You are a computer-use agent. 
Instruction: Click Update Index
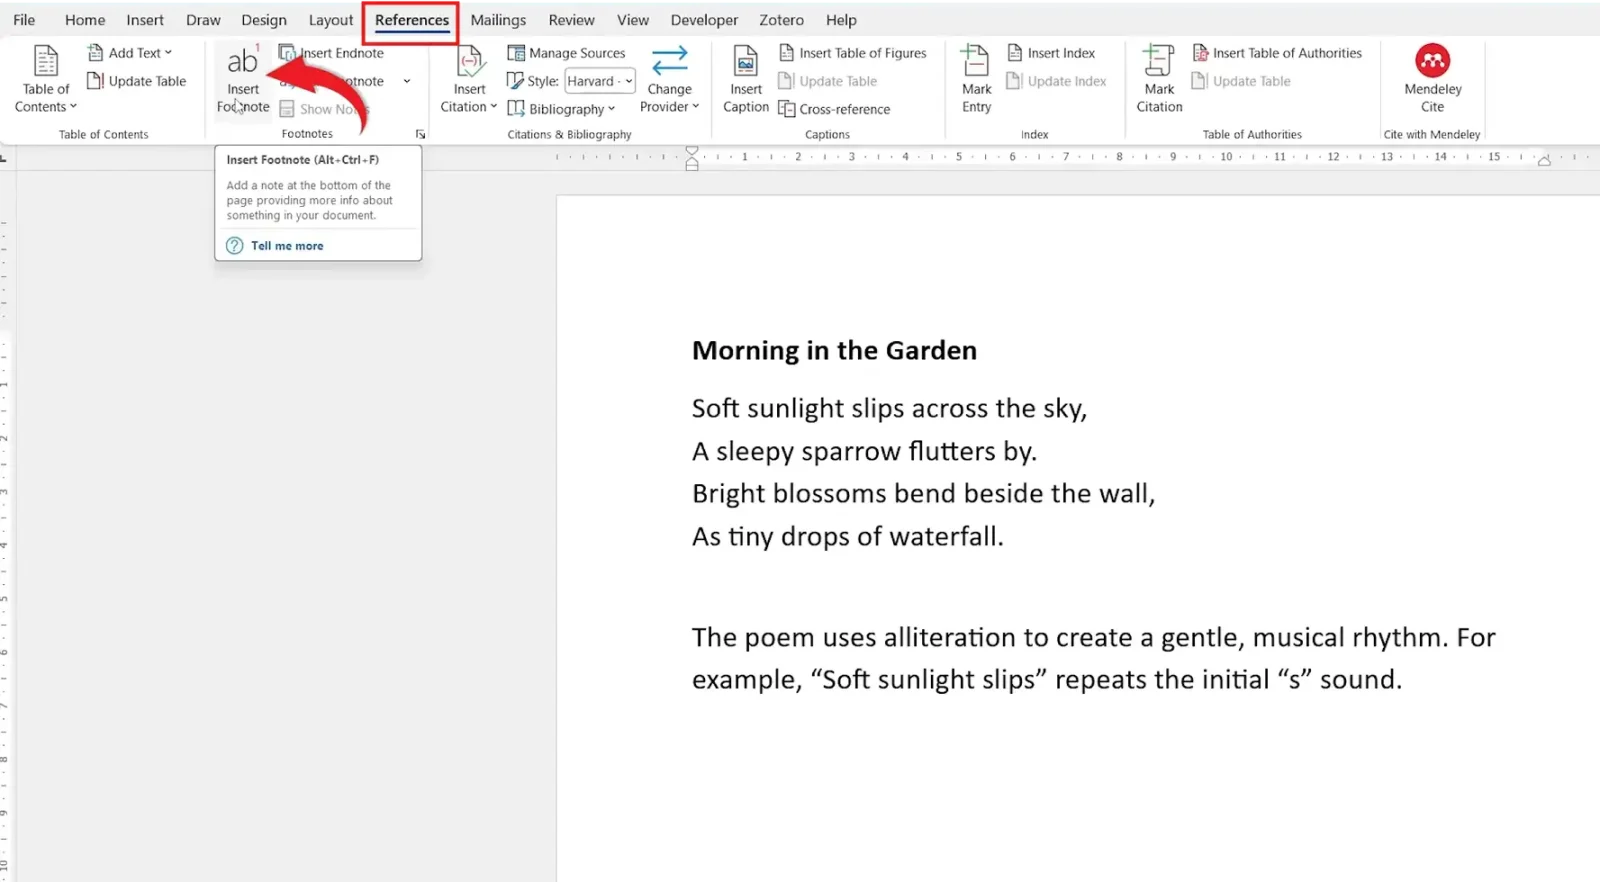tap(1057, 81)
